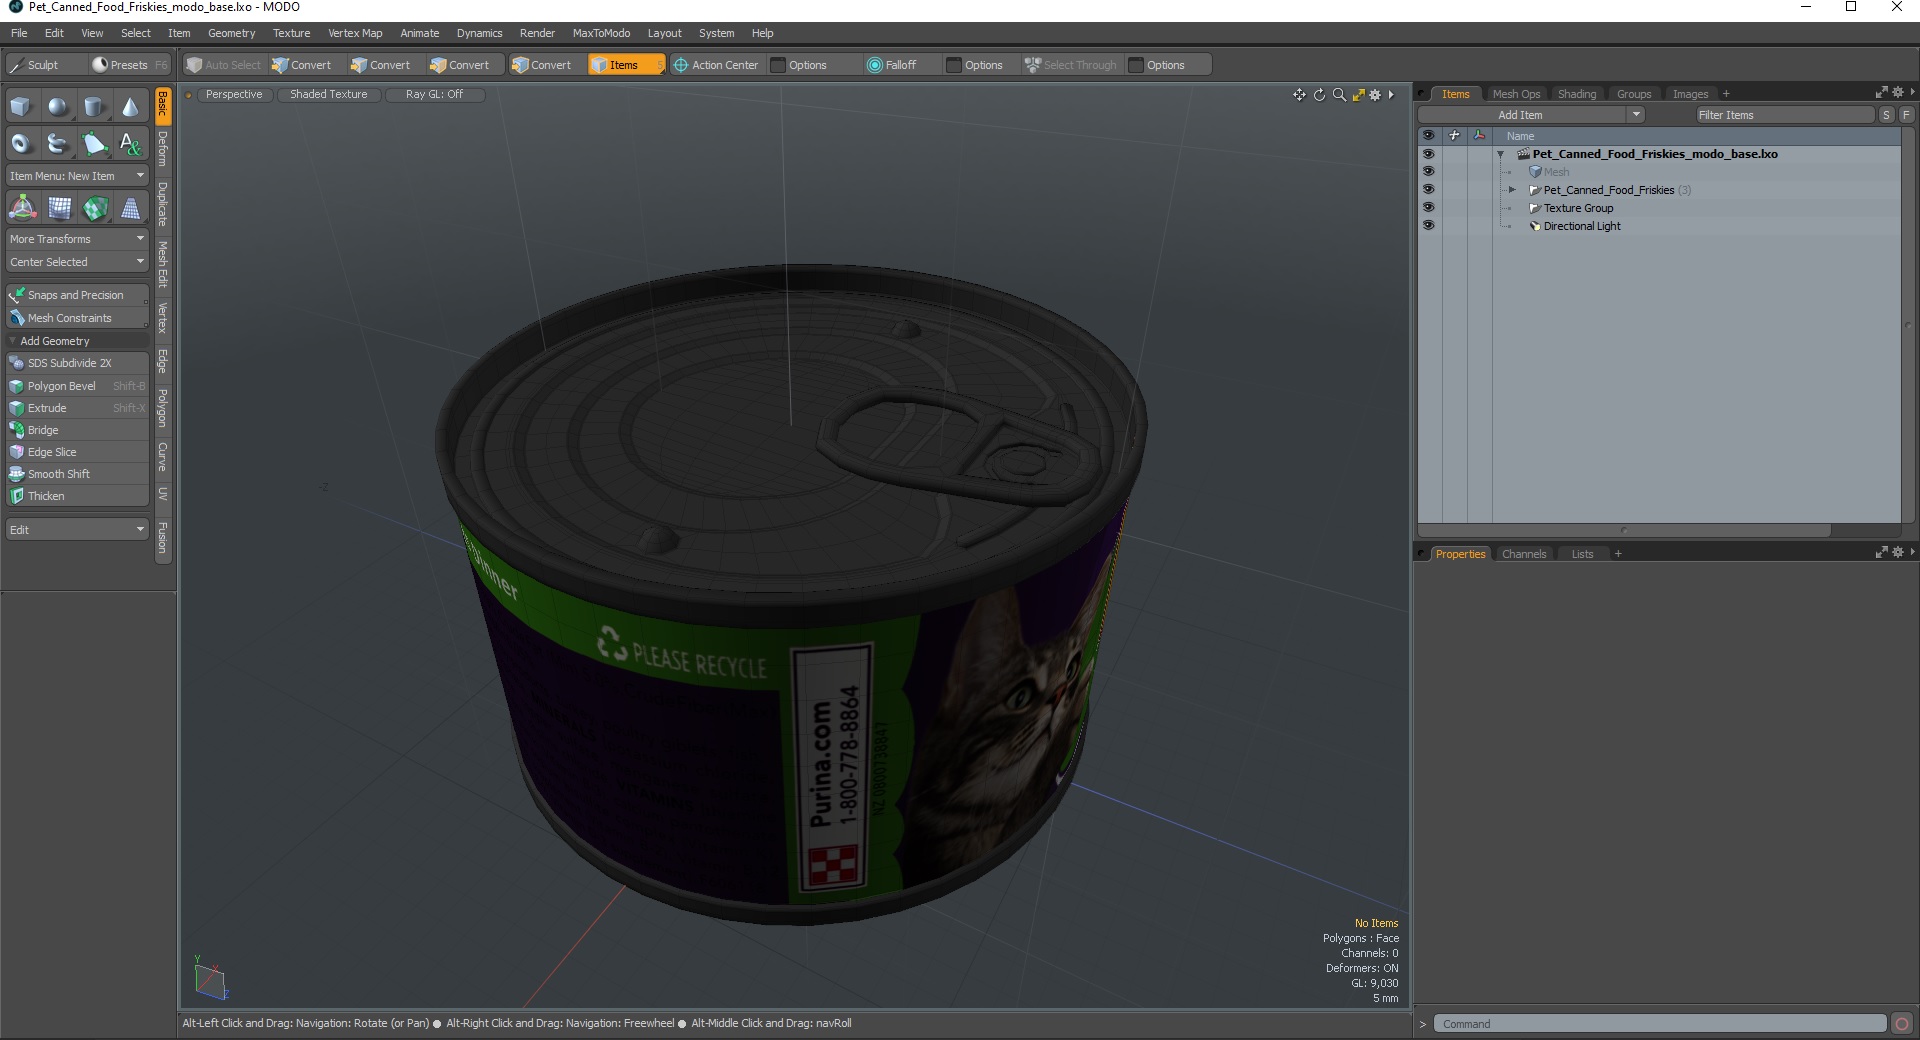The image size is (1920, 1040).
Task: Toggle visibility of the scene file row
Action: coord(1428,154)
